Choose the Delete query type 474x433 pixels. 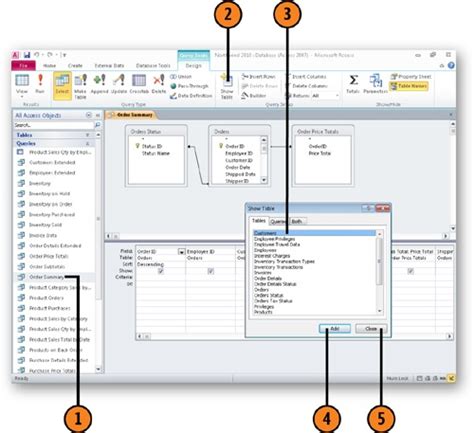159,84
